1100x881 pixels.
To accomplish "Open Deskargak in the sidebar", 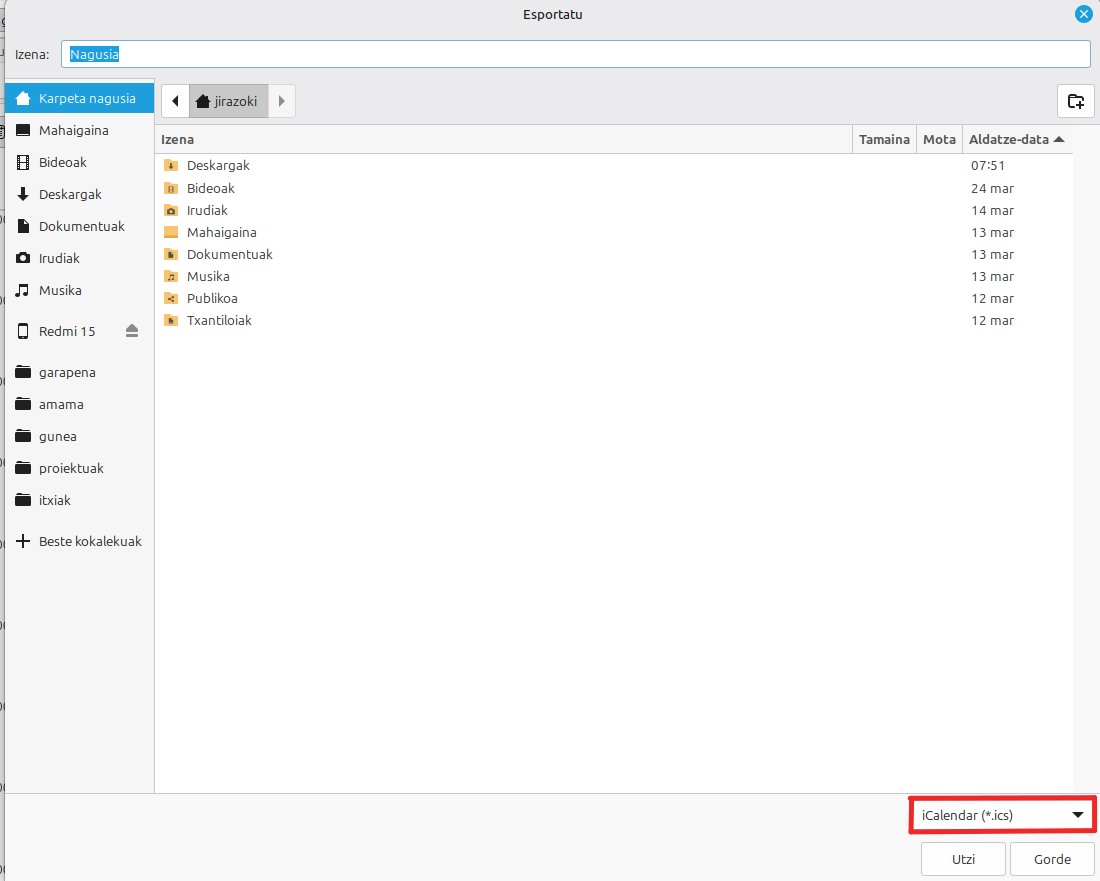I will point(70,194).
